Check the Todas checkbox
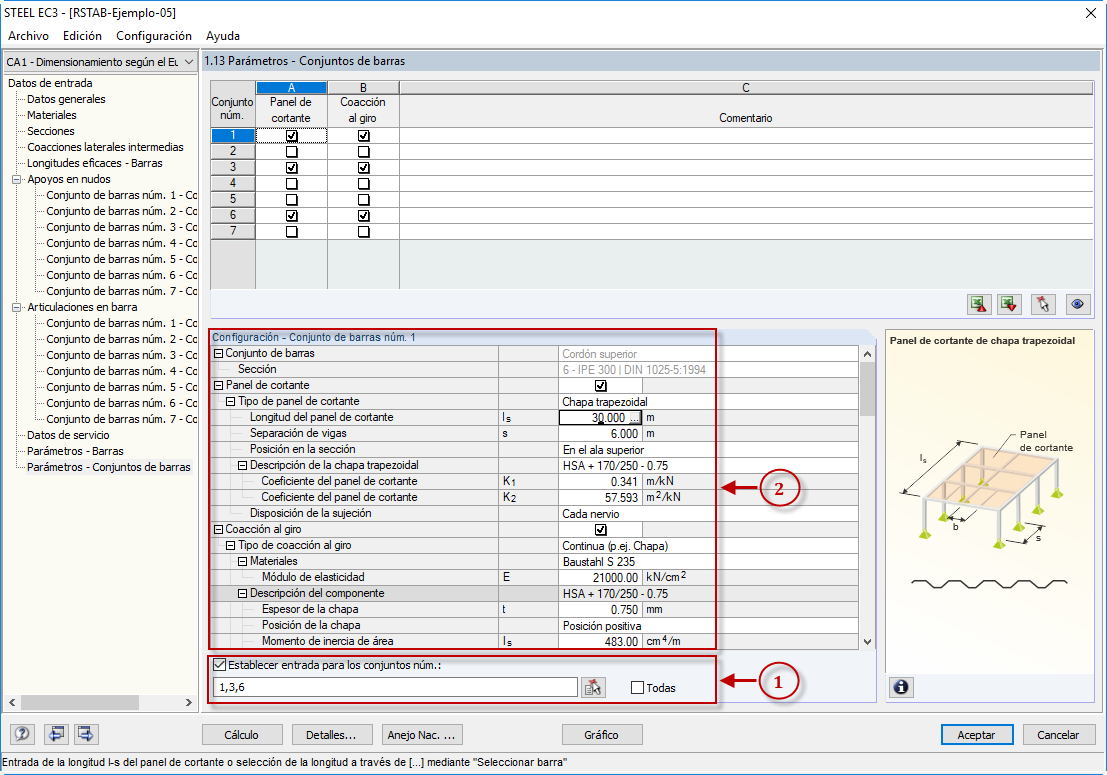Viewport: 1107px width, 775px height. [x=638, y=687]
